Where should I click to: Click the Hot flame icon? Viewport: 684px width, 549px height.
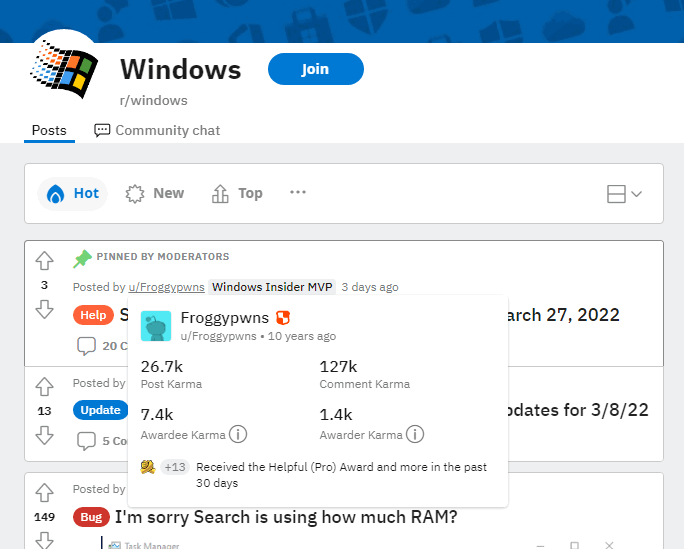pyautogui.click(x=55, y=194)
